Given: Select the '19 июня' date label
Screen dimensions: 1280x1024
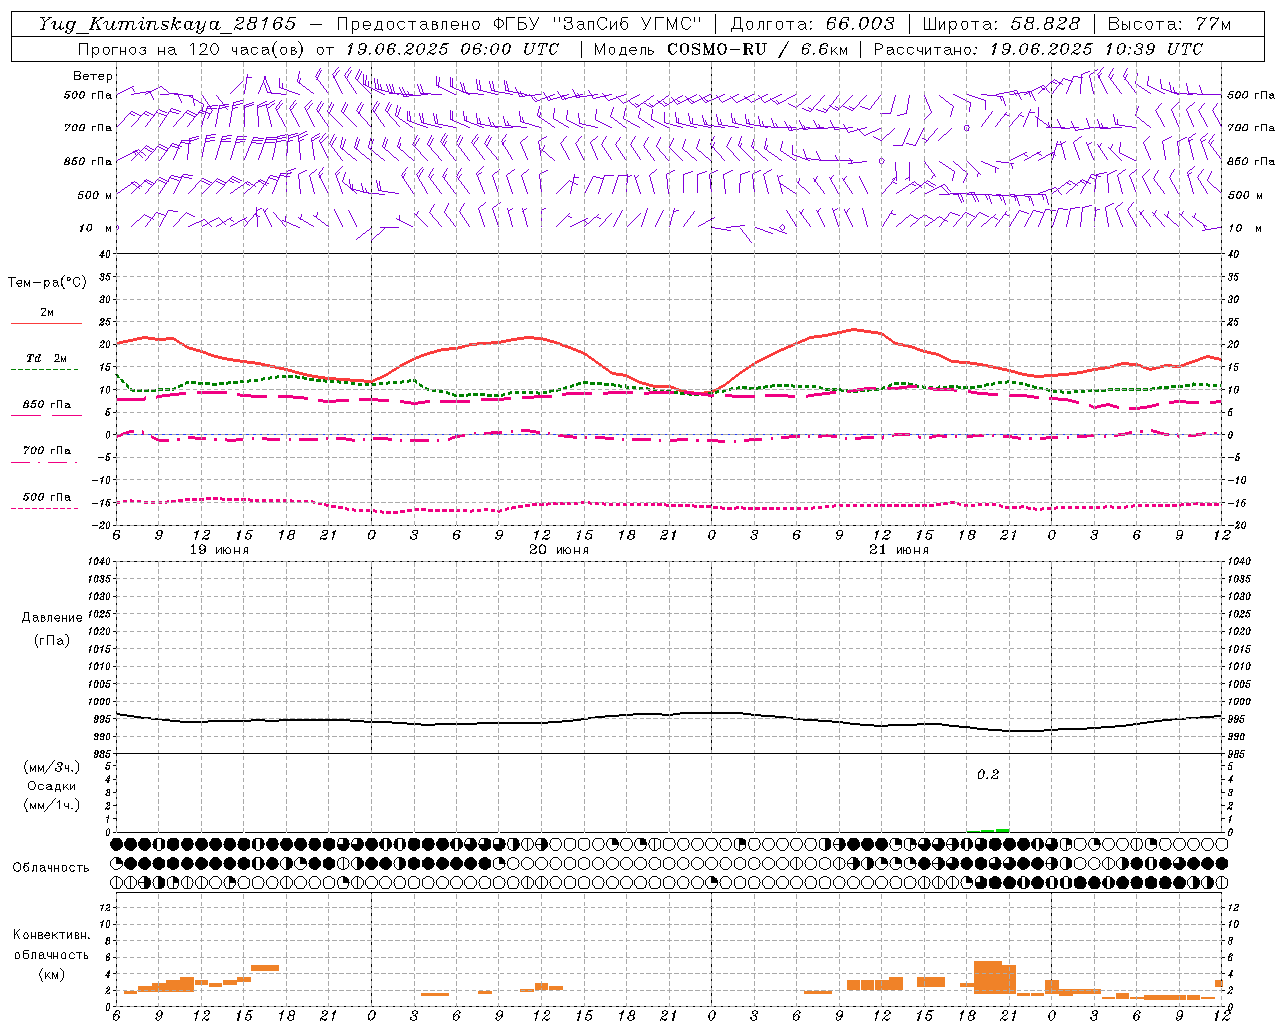Looking at the screenshot, I should click(x=219, y=550).
